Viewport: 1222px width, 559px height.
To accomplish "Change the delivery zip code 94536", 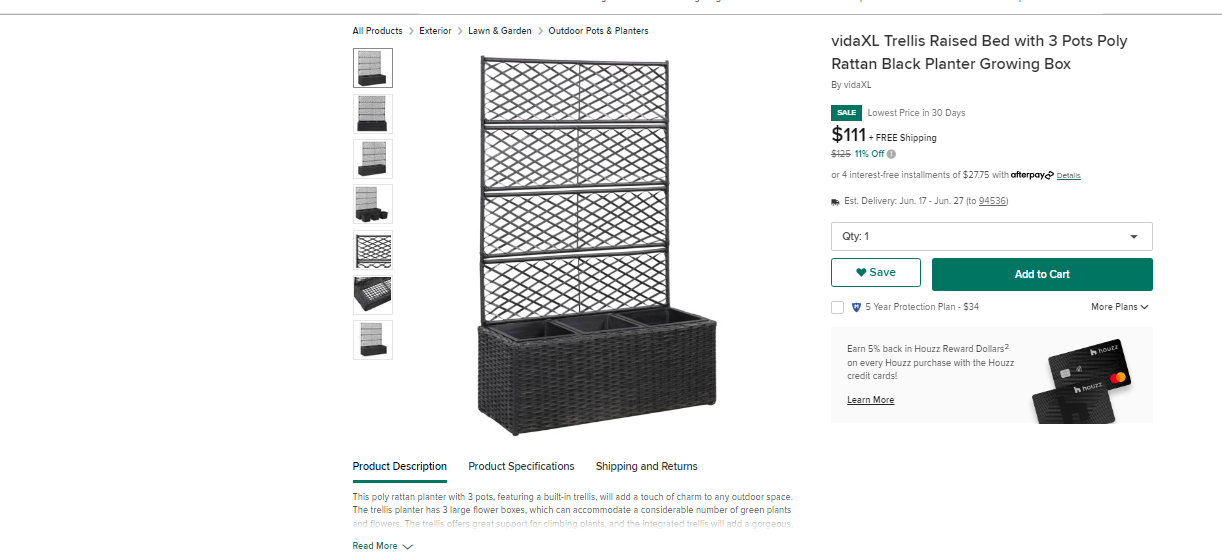I will [992, 201].
